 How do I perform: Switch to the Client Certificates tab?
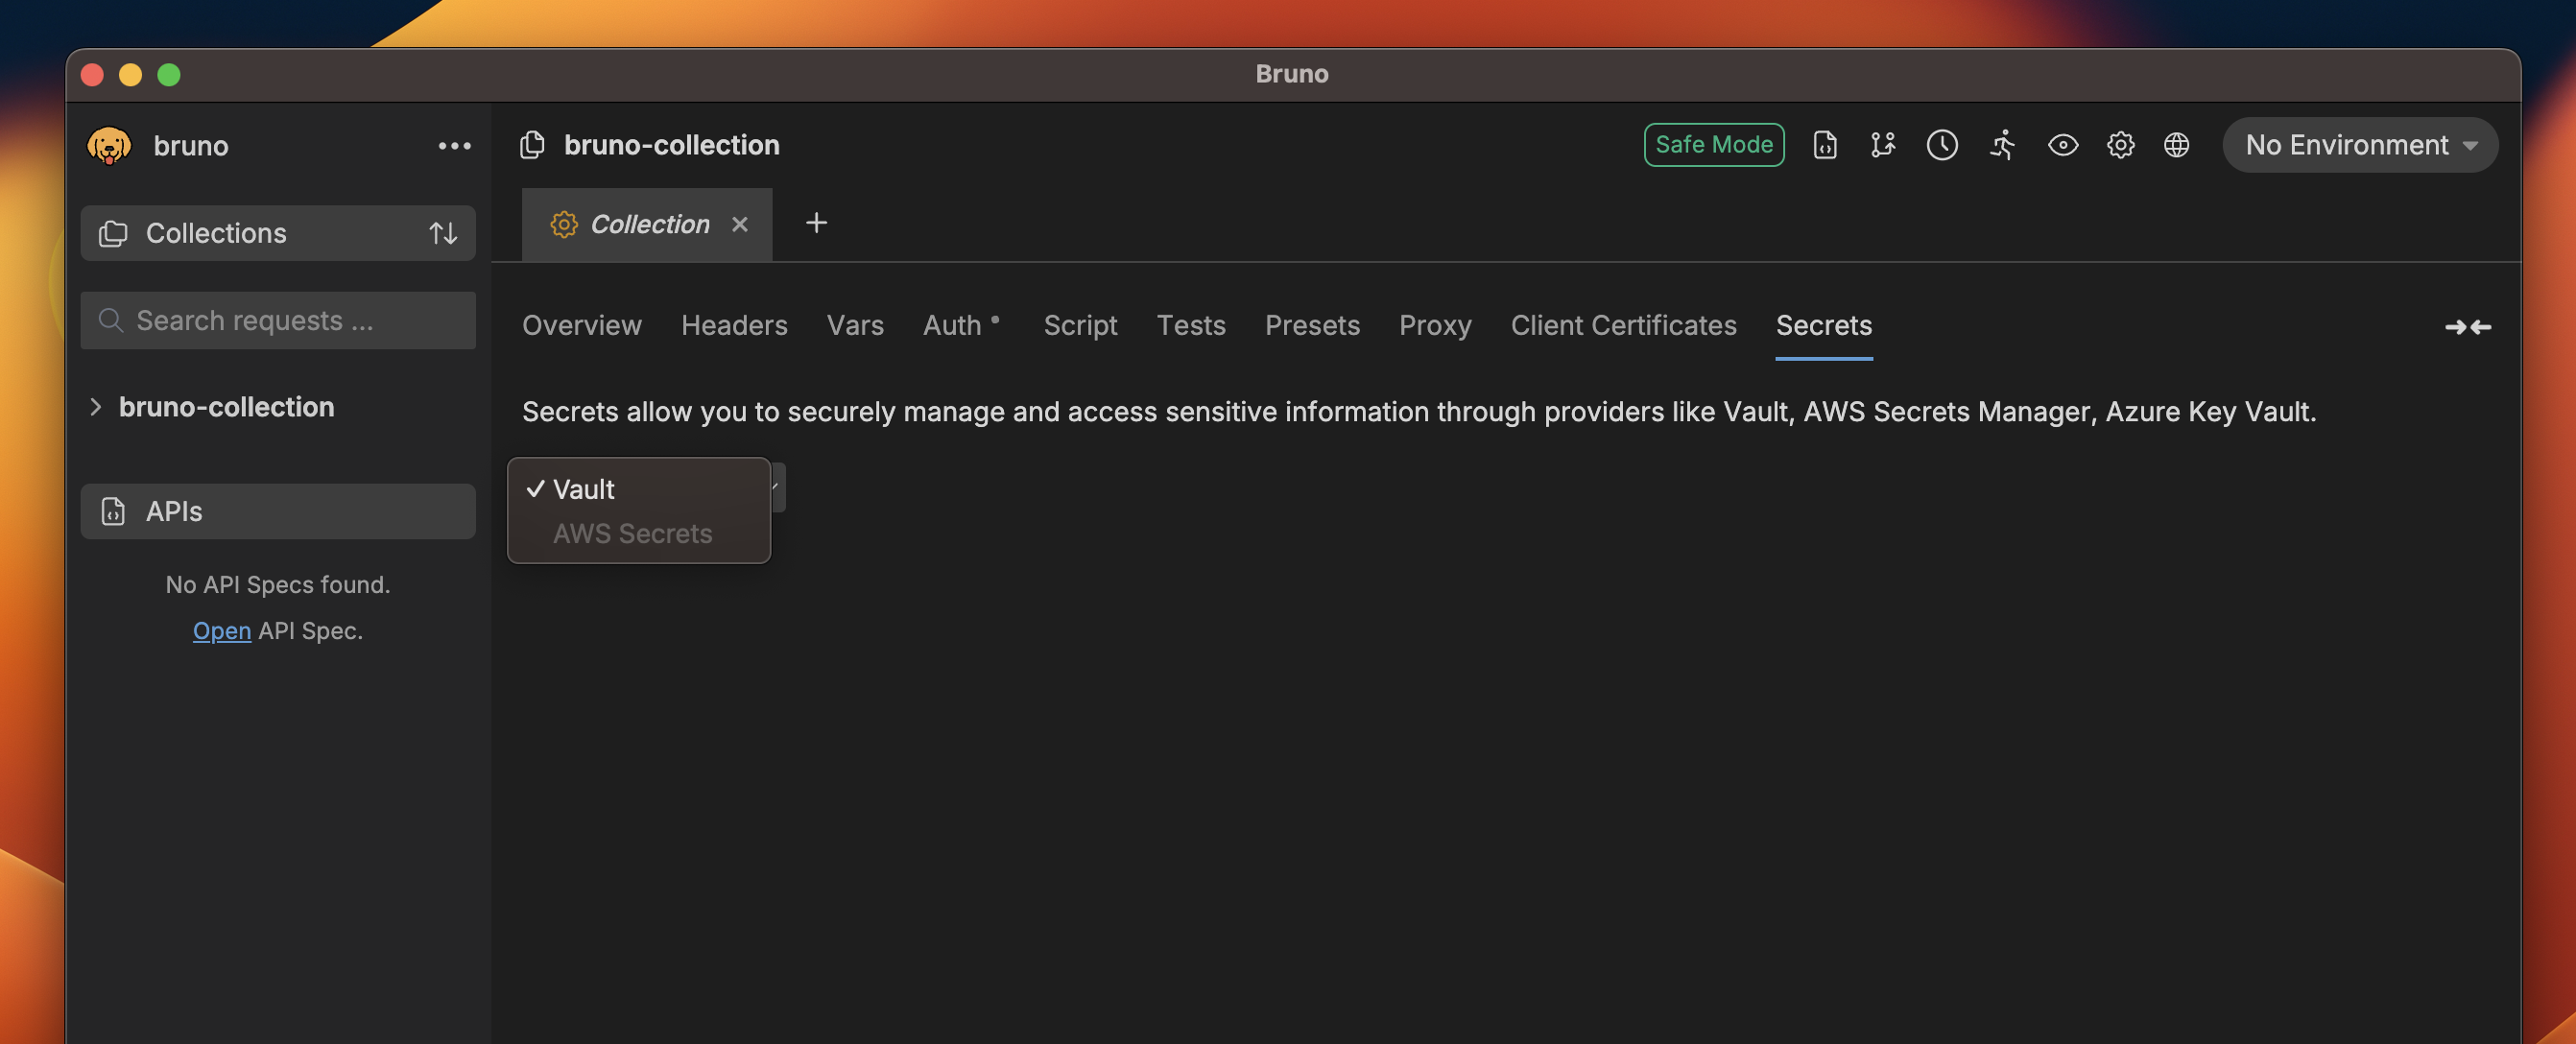[1623, 325]
